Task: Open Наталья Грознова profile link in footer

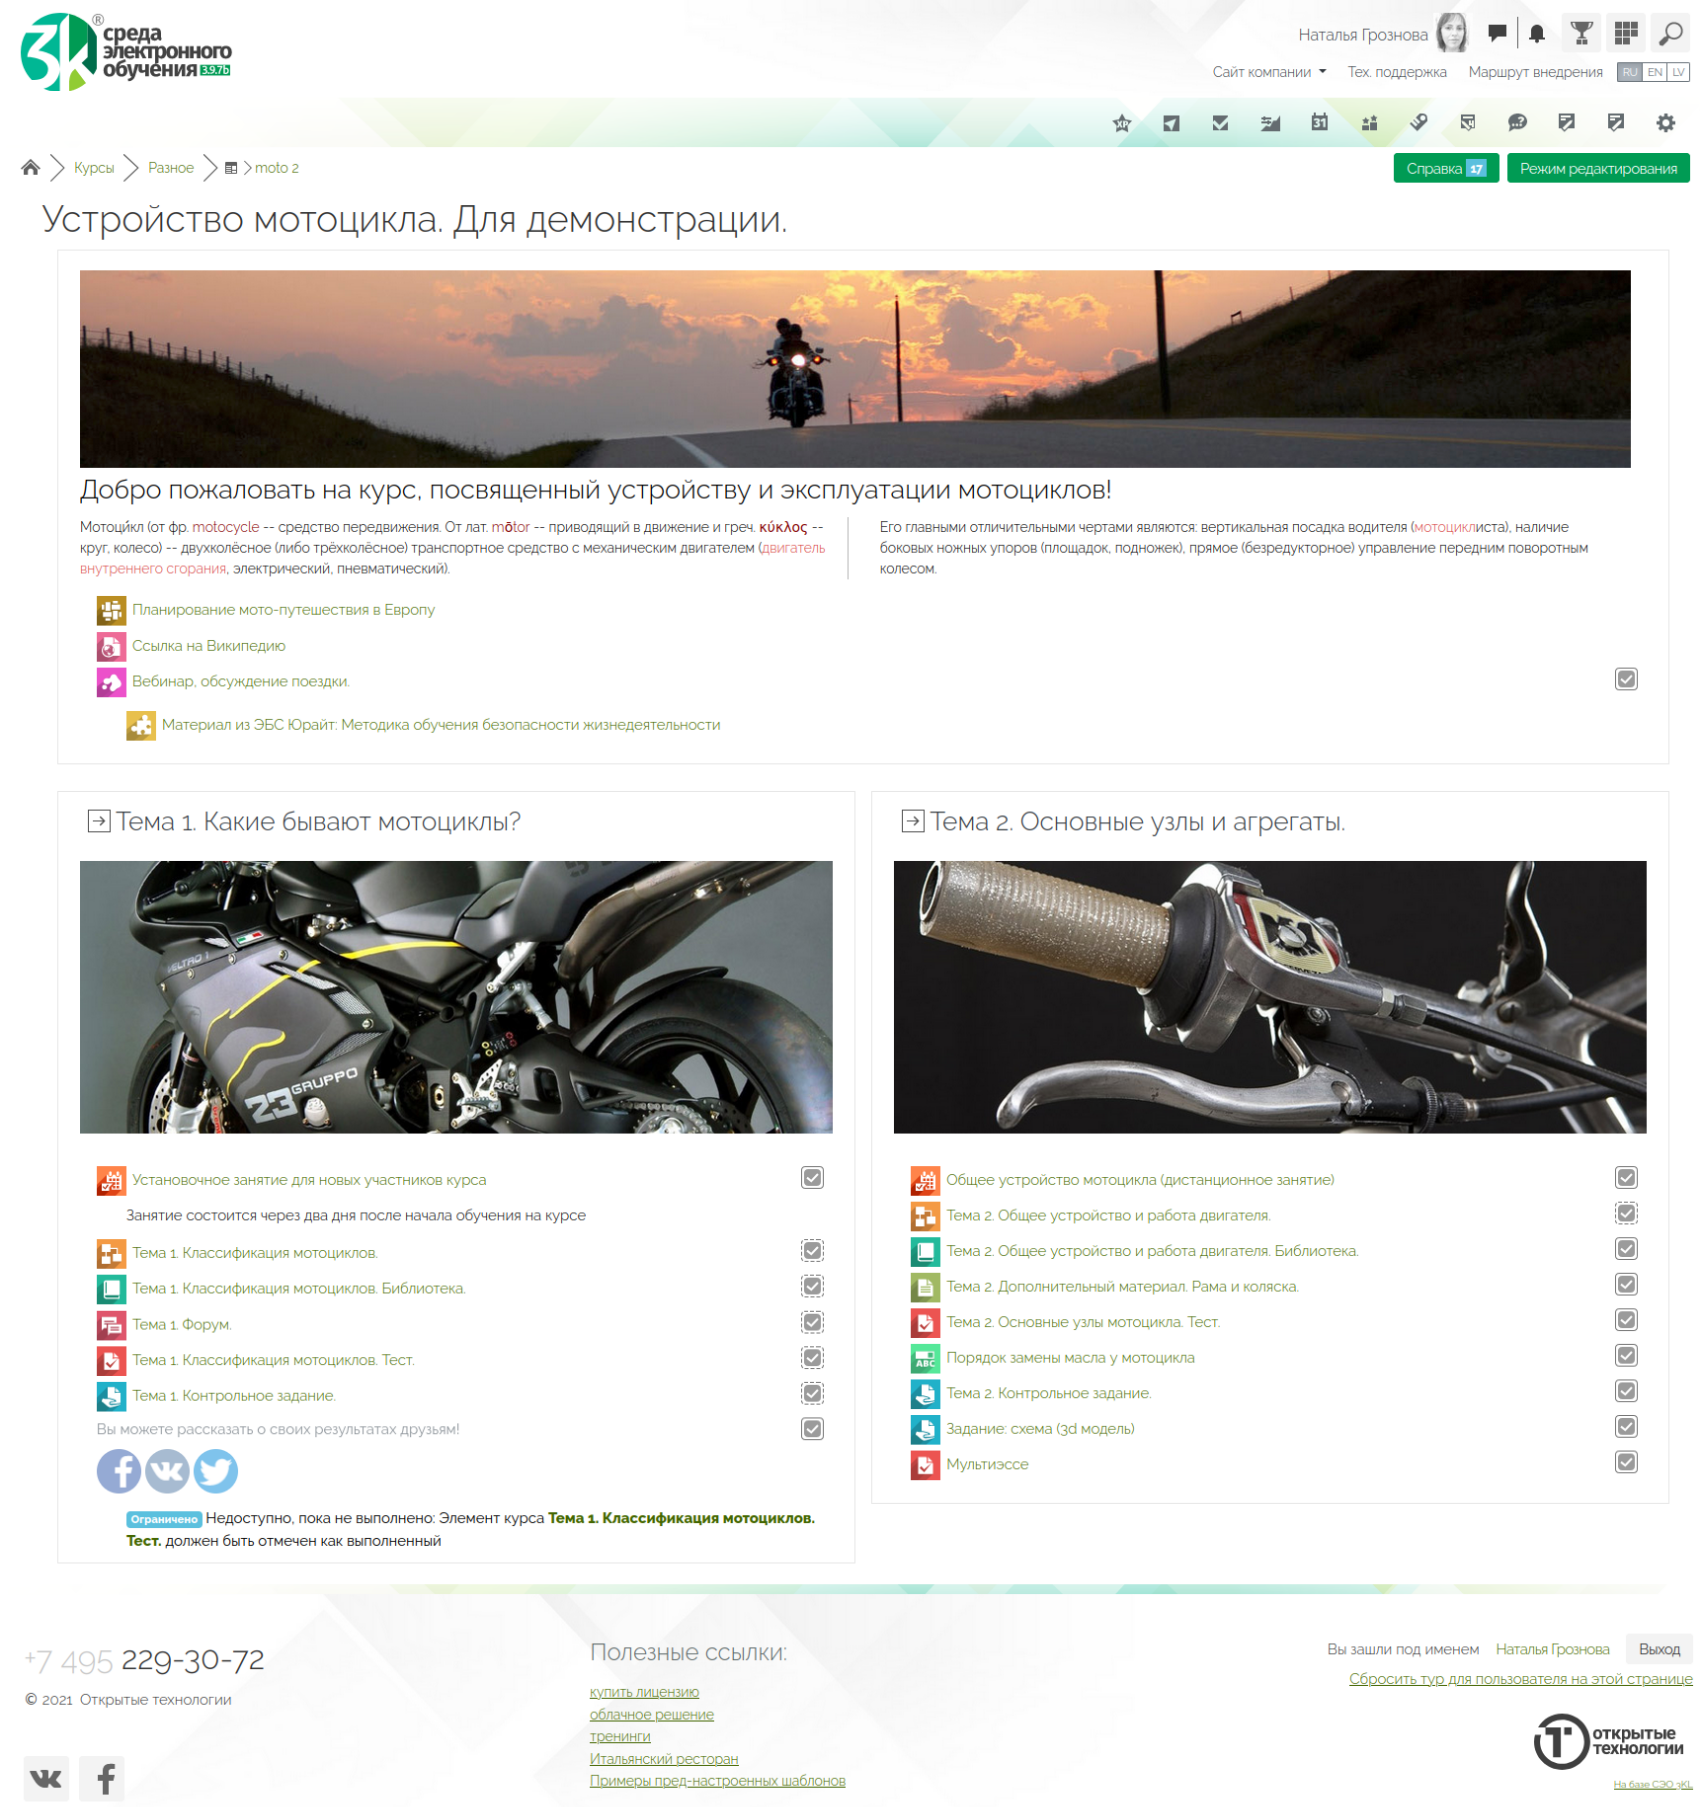Action: 1552,1649
